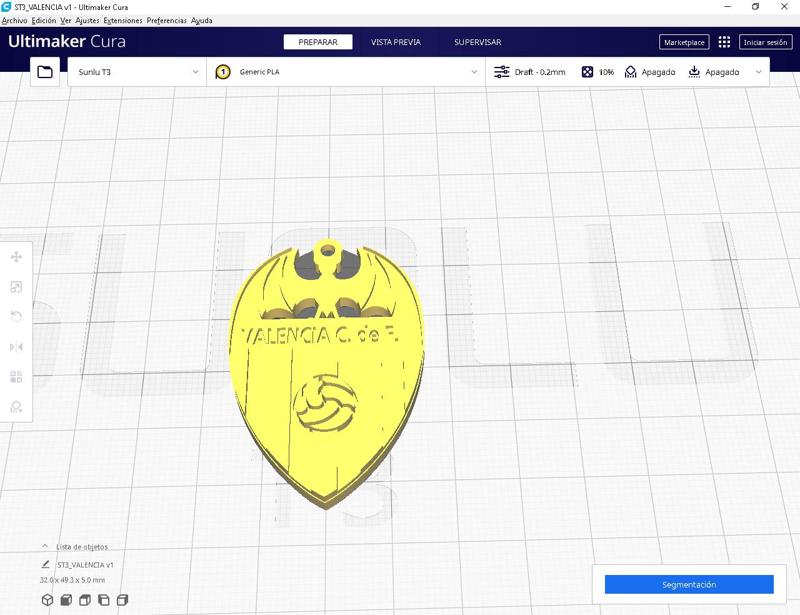Start slicing with Segmentación button
The image size is (800, 615).
click(x=689, y=584)
